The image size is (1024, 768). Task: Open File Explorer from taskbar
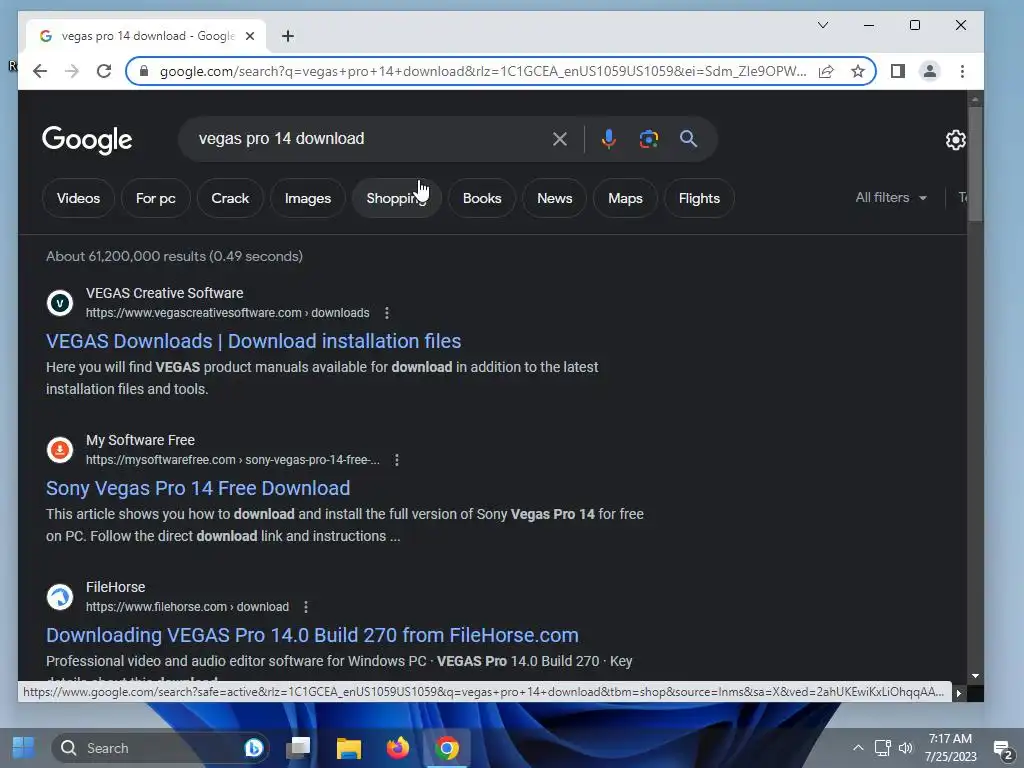(349, 748)
